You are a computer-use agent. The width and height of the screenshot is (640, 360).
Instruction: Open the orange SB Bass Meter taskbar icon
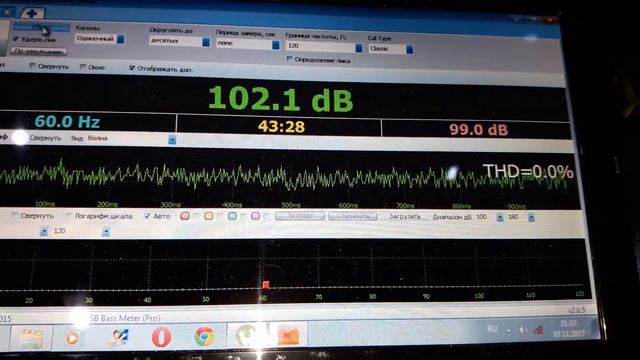tap(289, 336)
